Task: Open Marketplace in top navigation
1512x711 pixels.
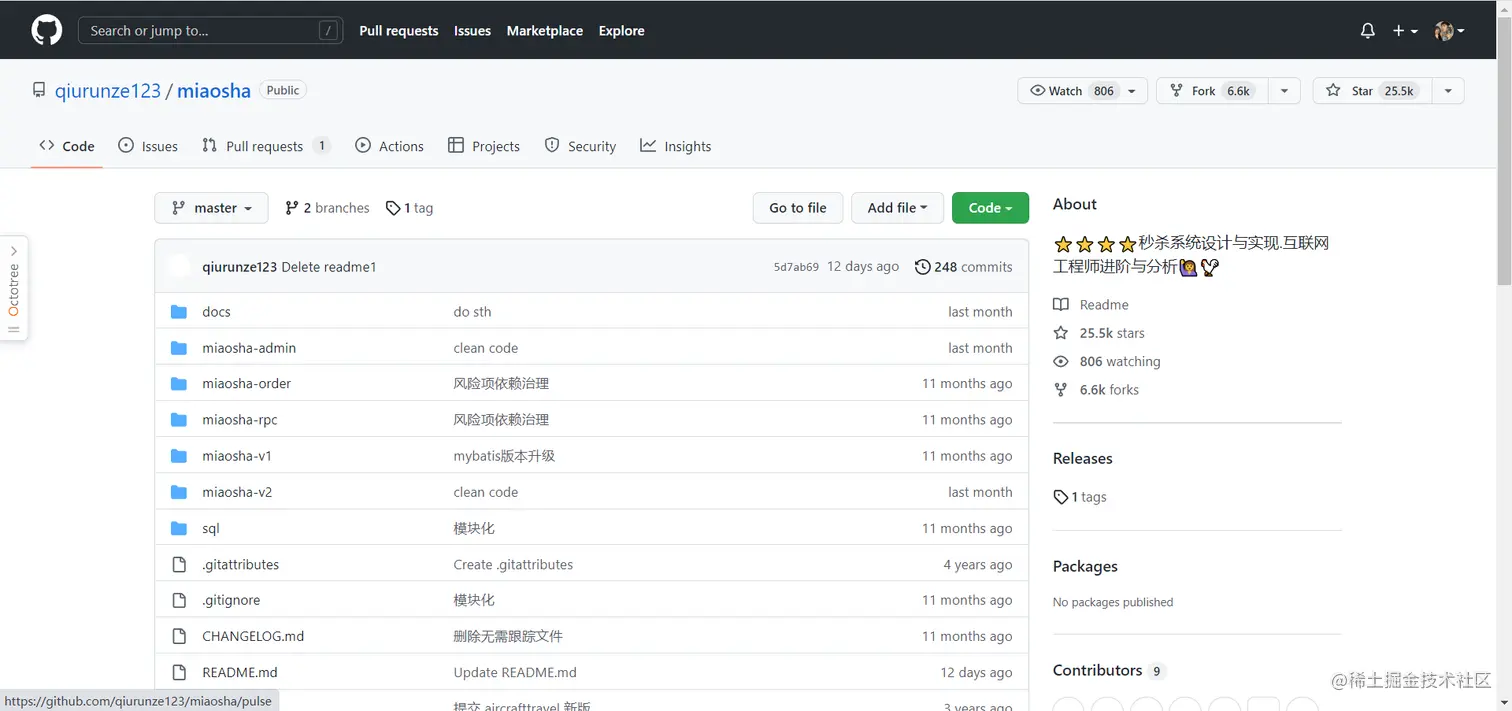Action: click(x=545, y=31)
